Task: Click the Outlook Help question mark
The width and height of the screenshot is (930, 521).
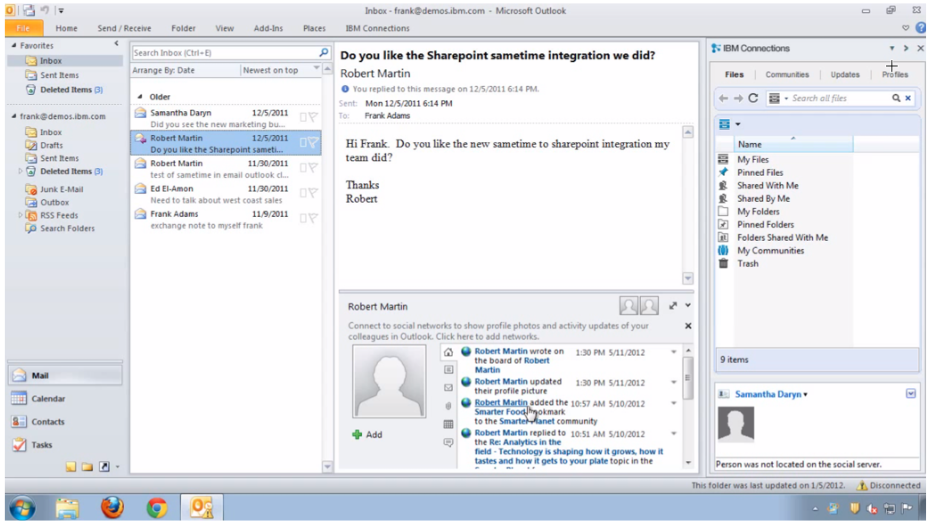Action: [x=920, y=28]
